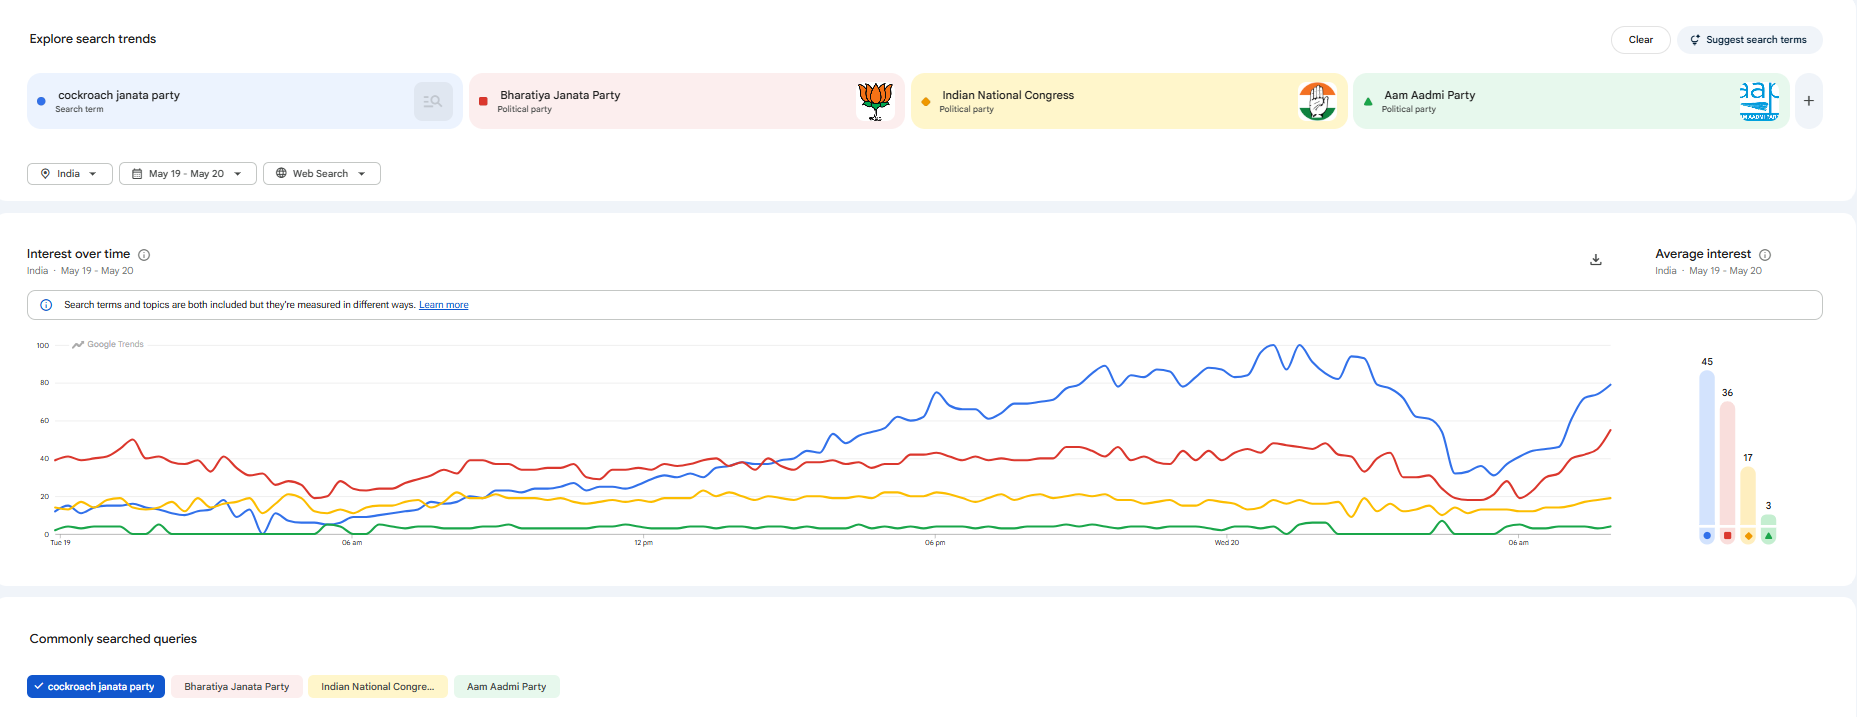Add a comparison term with plus icon
This screenshot has width=1857, height=717.
[x=1808, y=101]
